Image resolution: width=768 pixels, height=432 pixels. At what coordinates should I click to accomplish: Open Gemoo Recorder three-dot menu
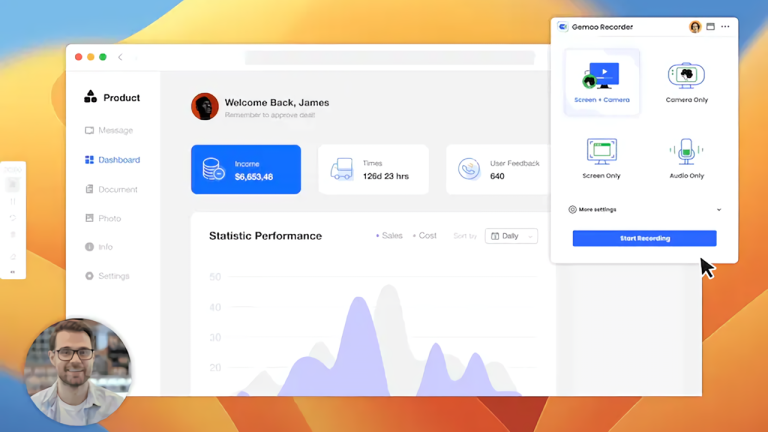[725, 26]
